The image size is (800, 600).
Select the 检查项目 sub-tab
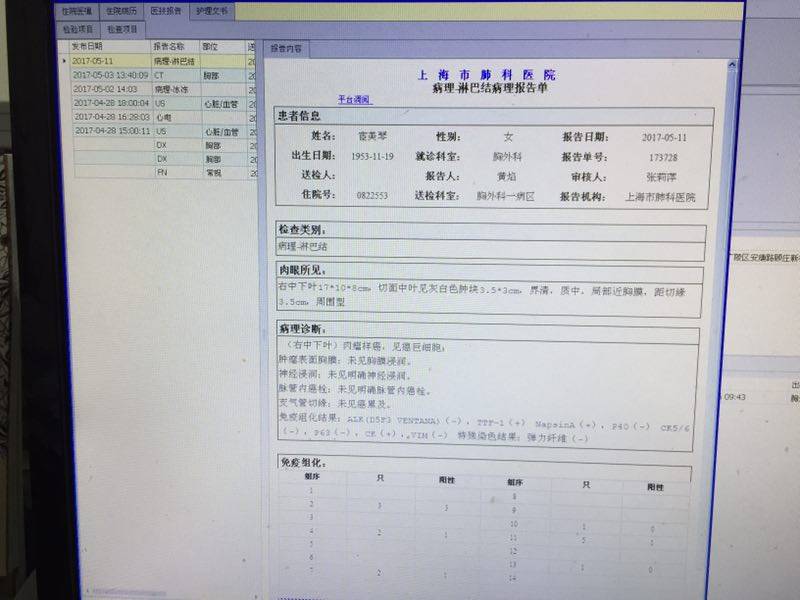pyautogui.click(x=122, y=29)
